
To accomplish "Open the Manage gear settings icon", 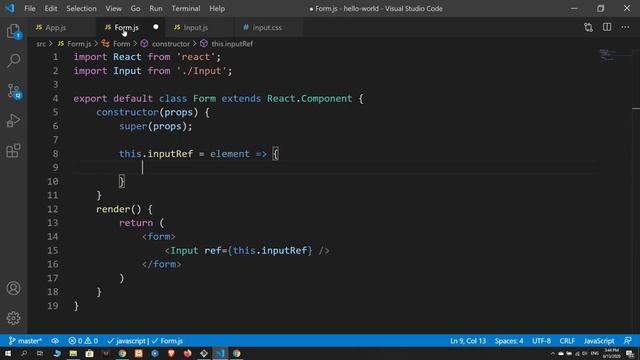I will [13, 318].
